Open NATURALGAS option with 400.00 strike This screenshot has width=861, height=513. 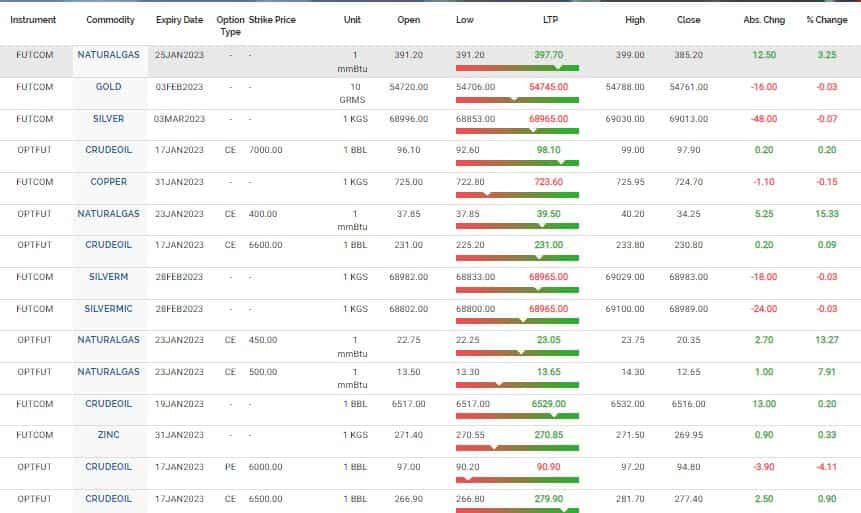(108, 213)
